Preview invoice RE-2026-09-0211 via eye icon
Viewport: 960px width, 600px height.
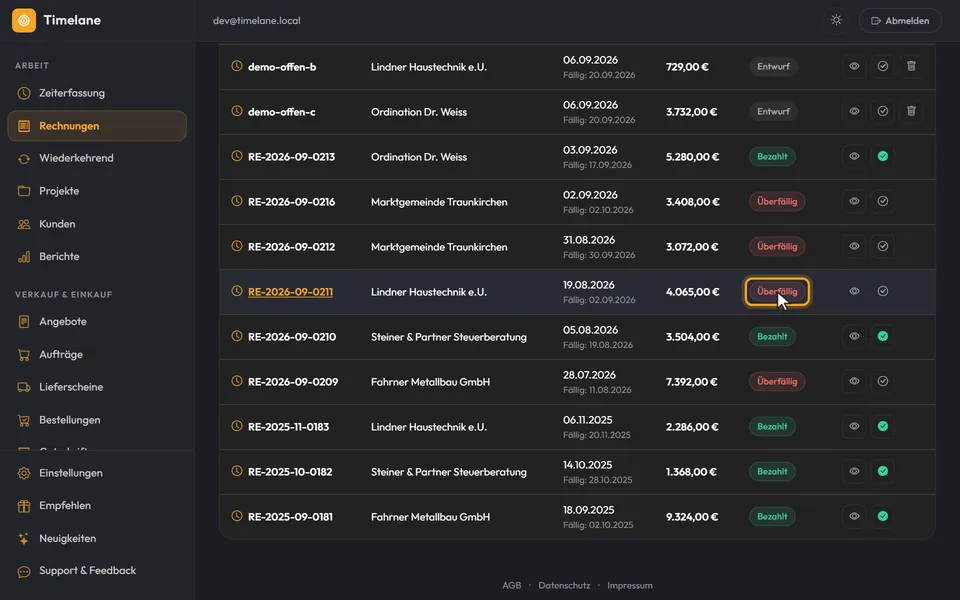tap(854, 291)
